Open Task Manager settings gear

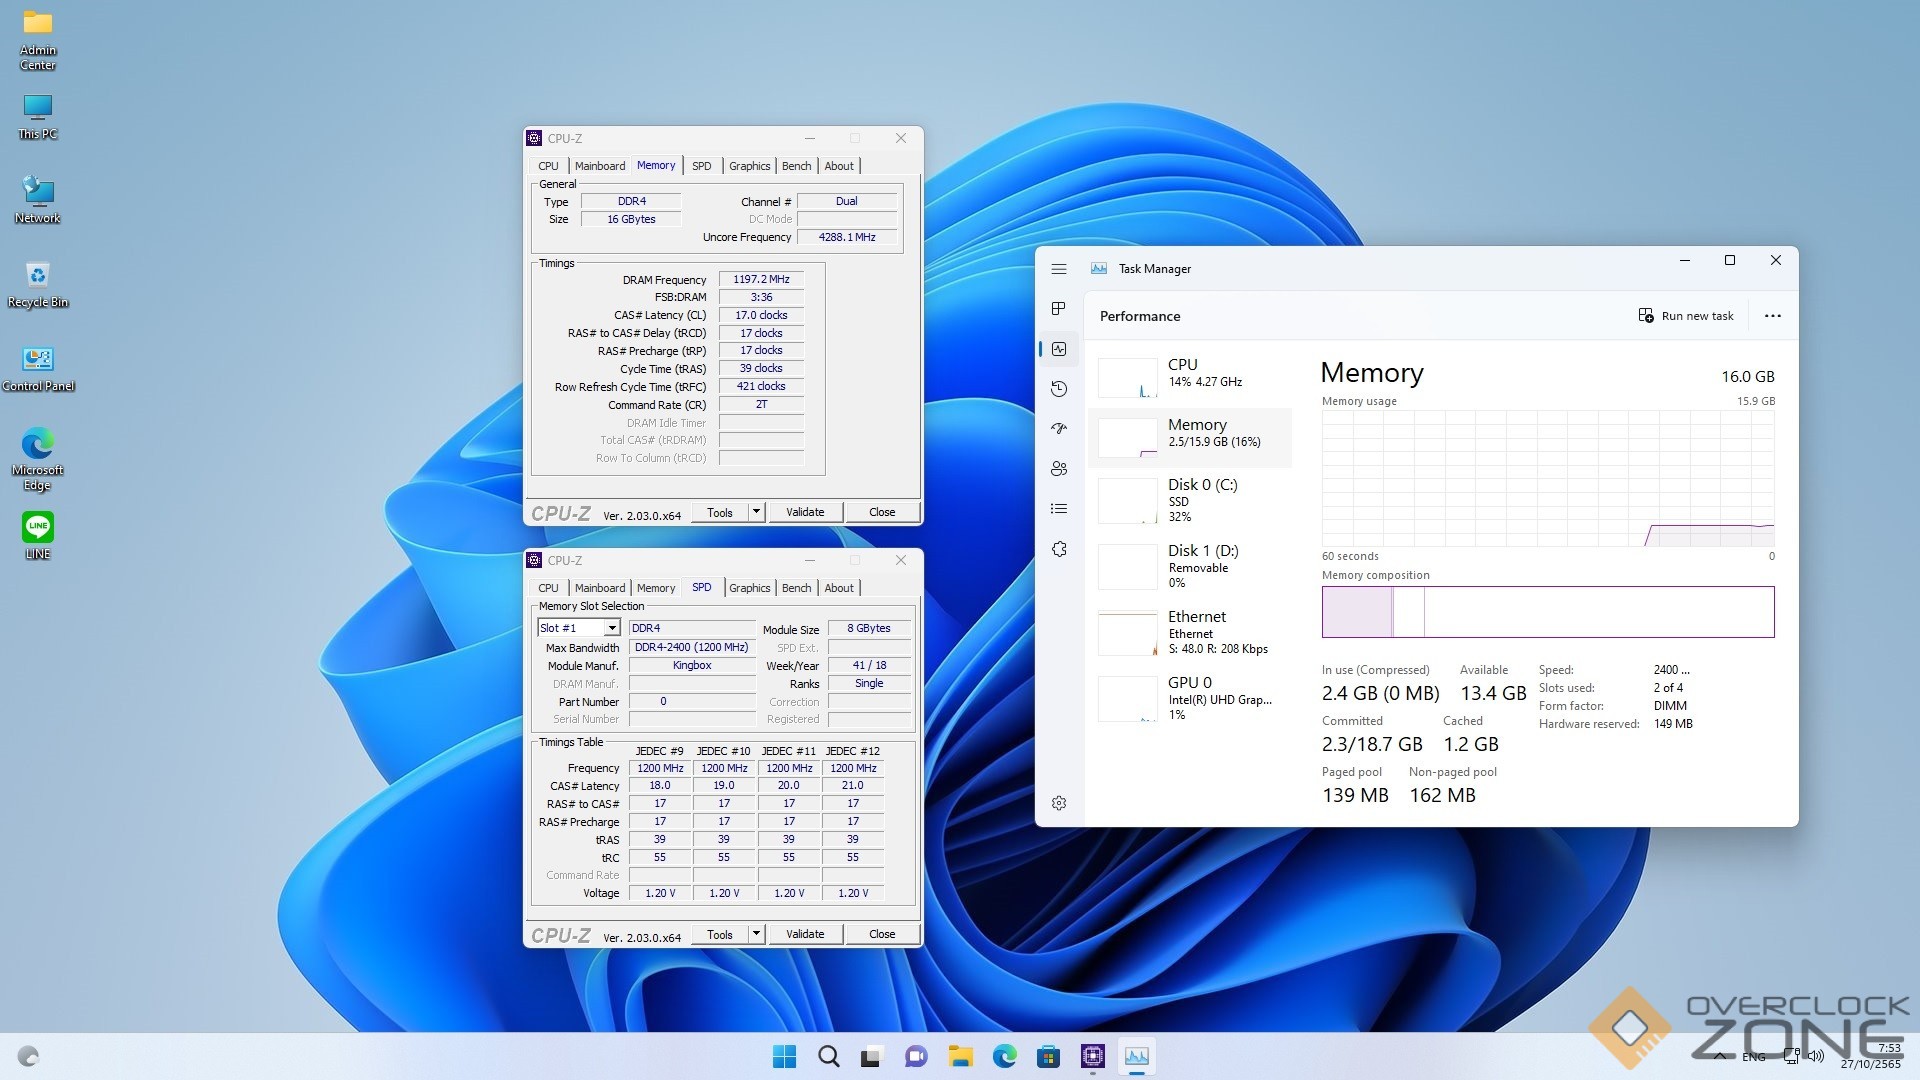coord(1059,803)
